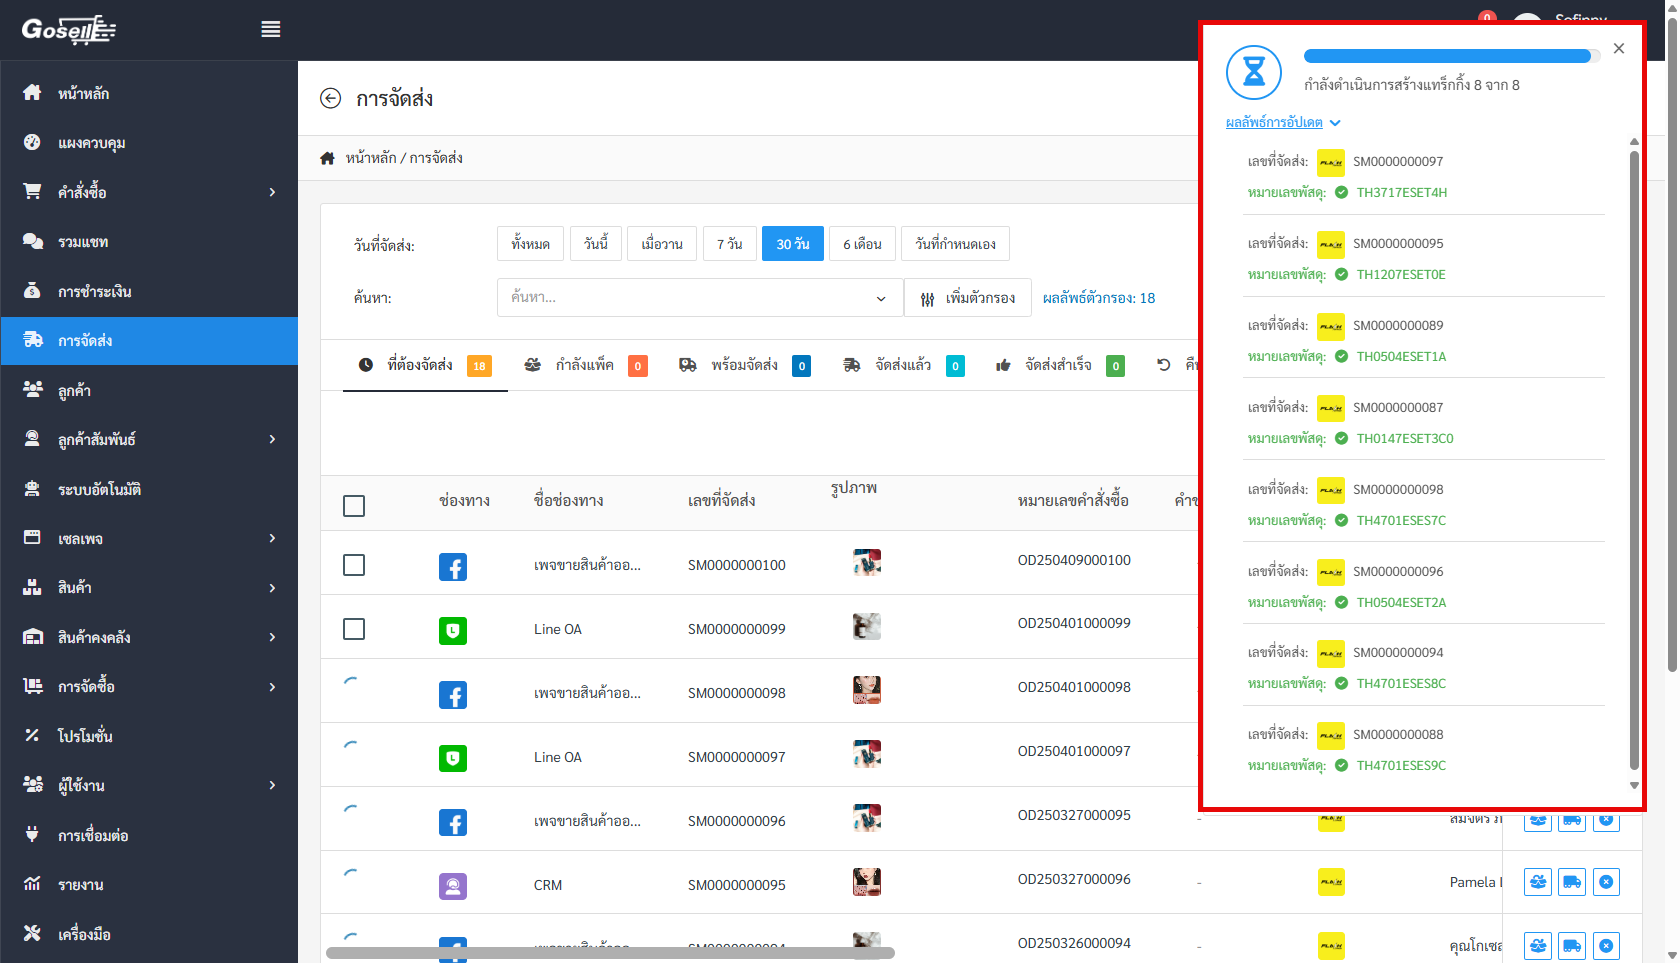1680x963 pixels.
Task: Click the Line OA icon for SM0000000099
Action: (452, 631)
